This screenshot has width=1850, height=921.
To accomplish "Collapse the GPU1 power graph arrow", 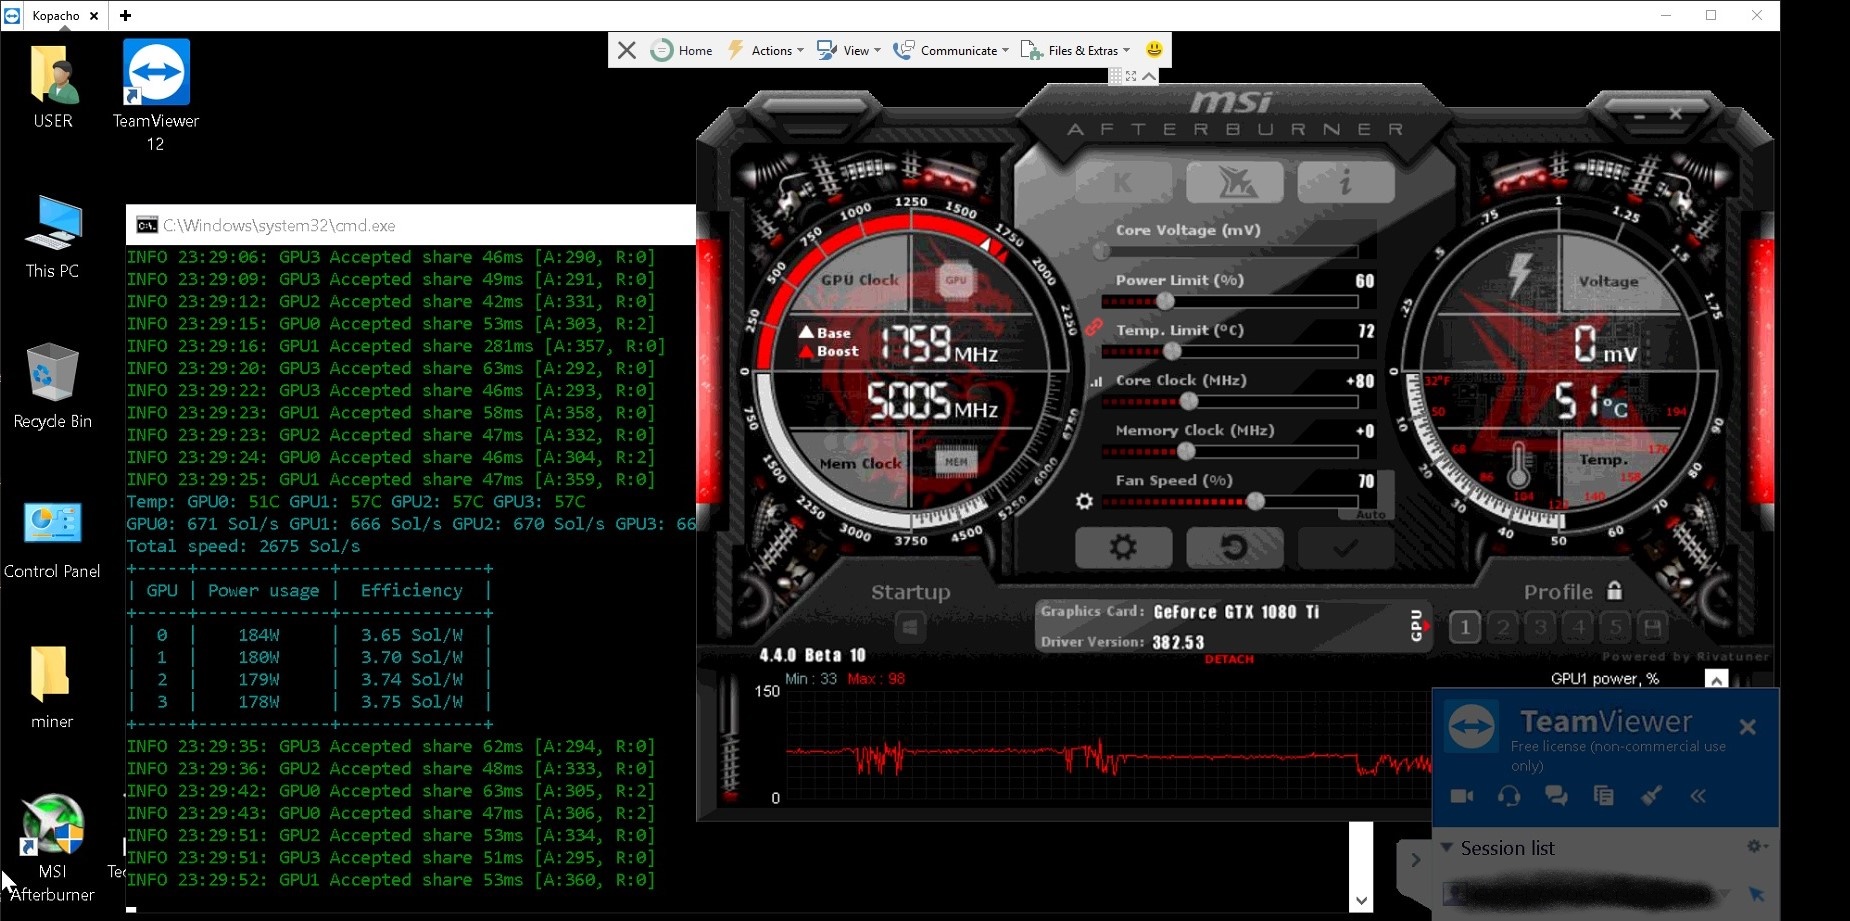I will tap(1716, 679).
